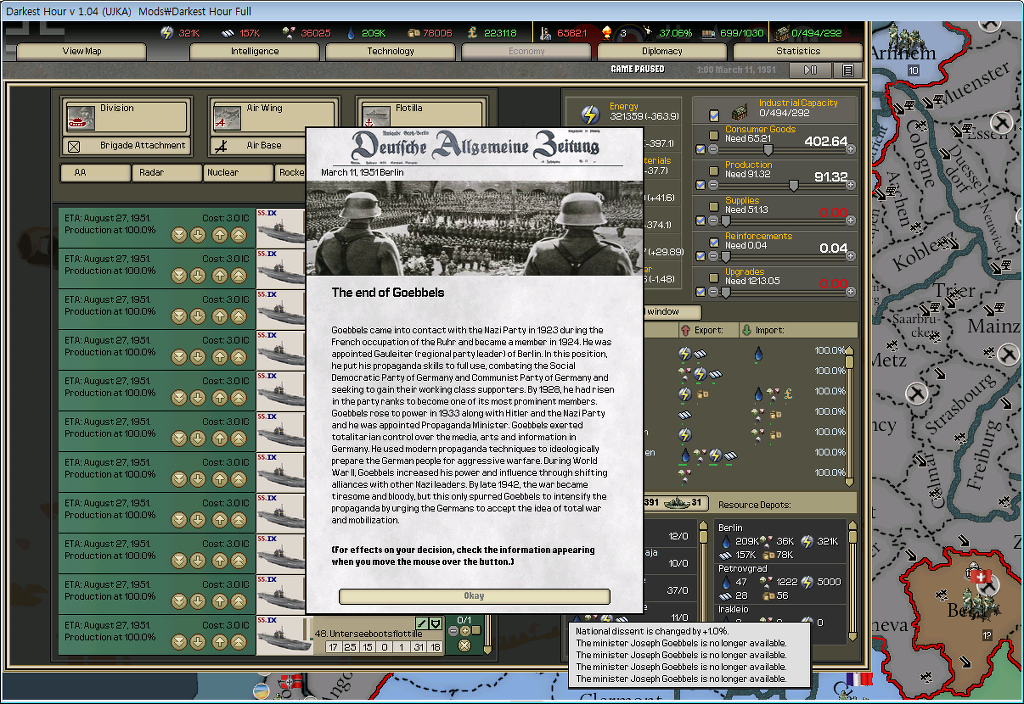Select the Division tank icon

point(82,116)
